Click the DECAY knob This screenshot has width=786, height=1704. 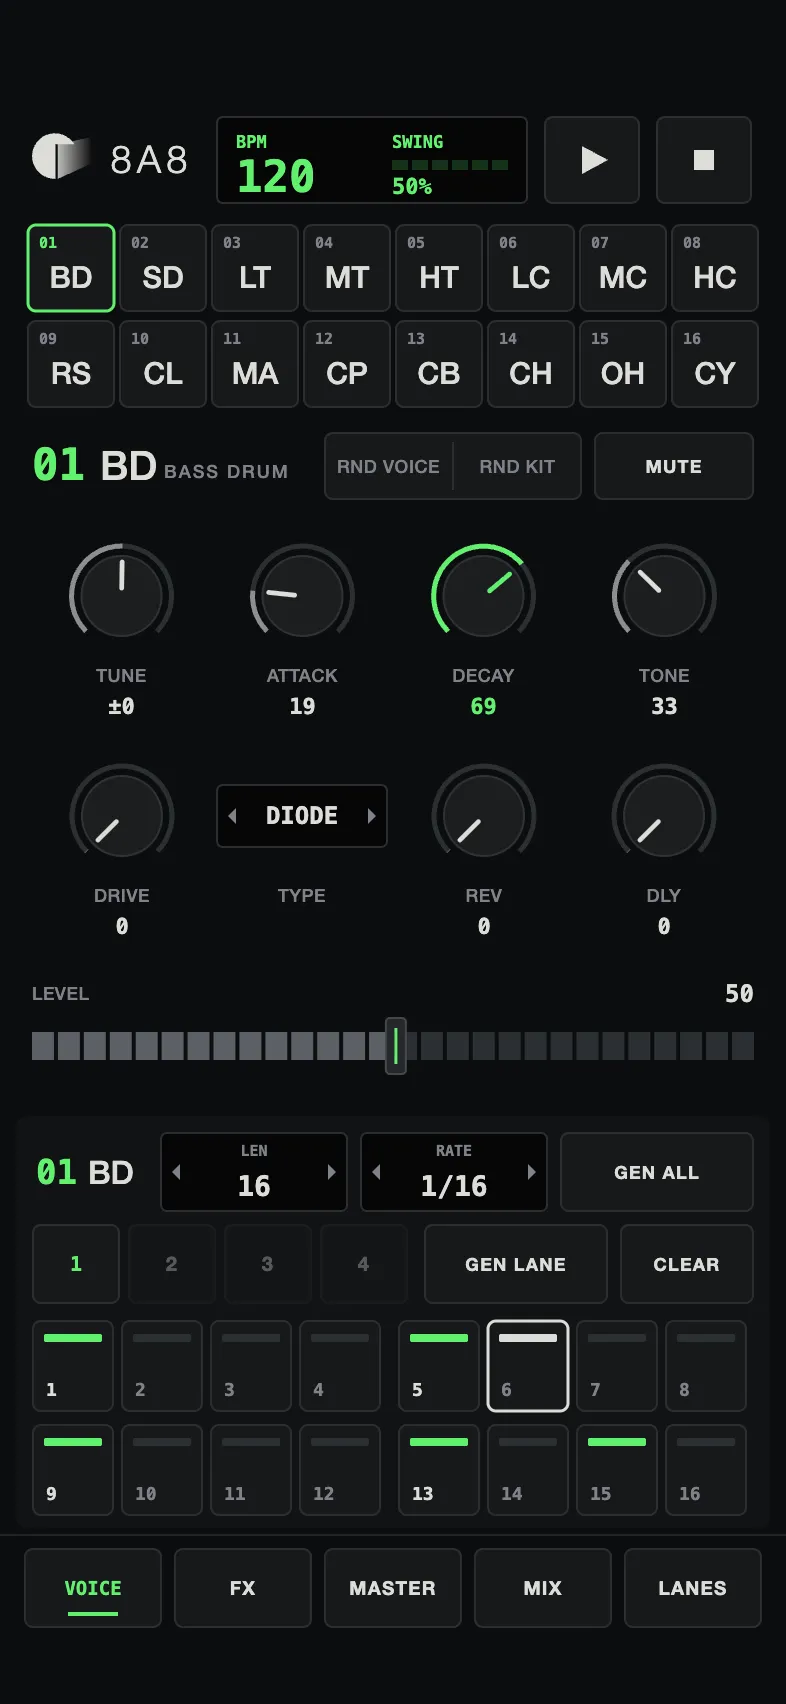point(483,595)
